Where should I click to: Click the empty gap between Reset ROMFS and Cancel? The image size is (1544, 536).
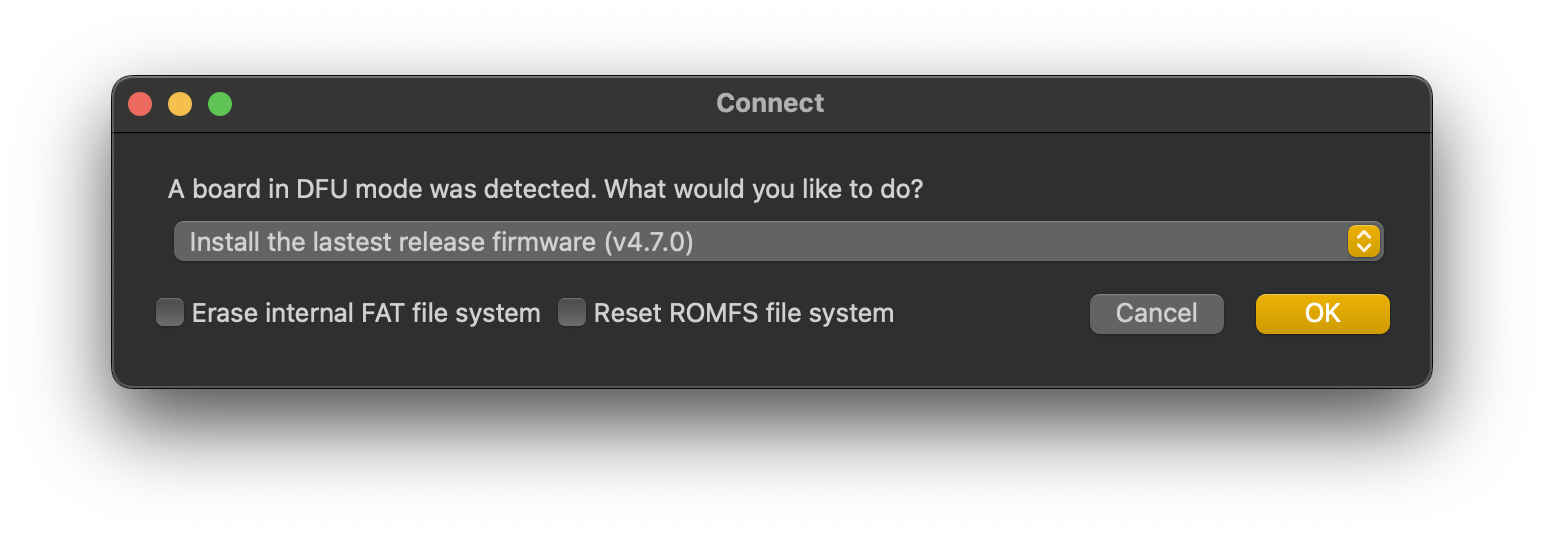[990, 313]
